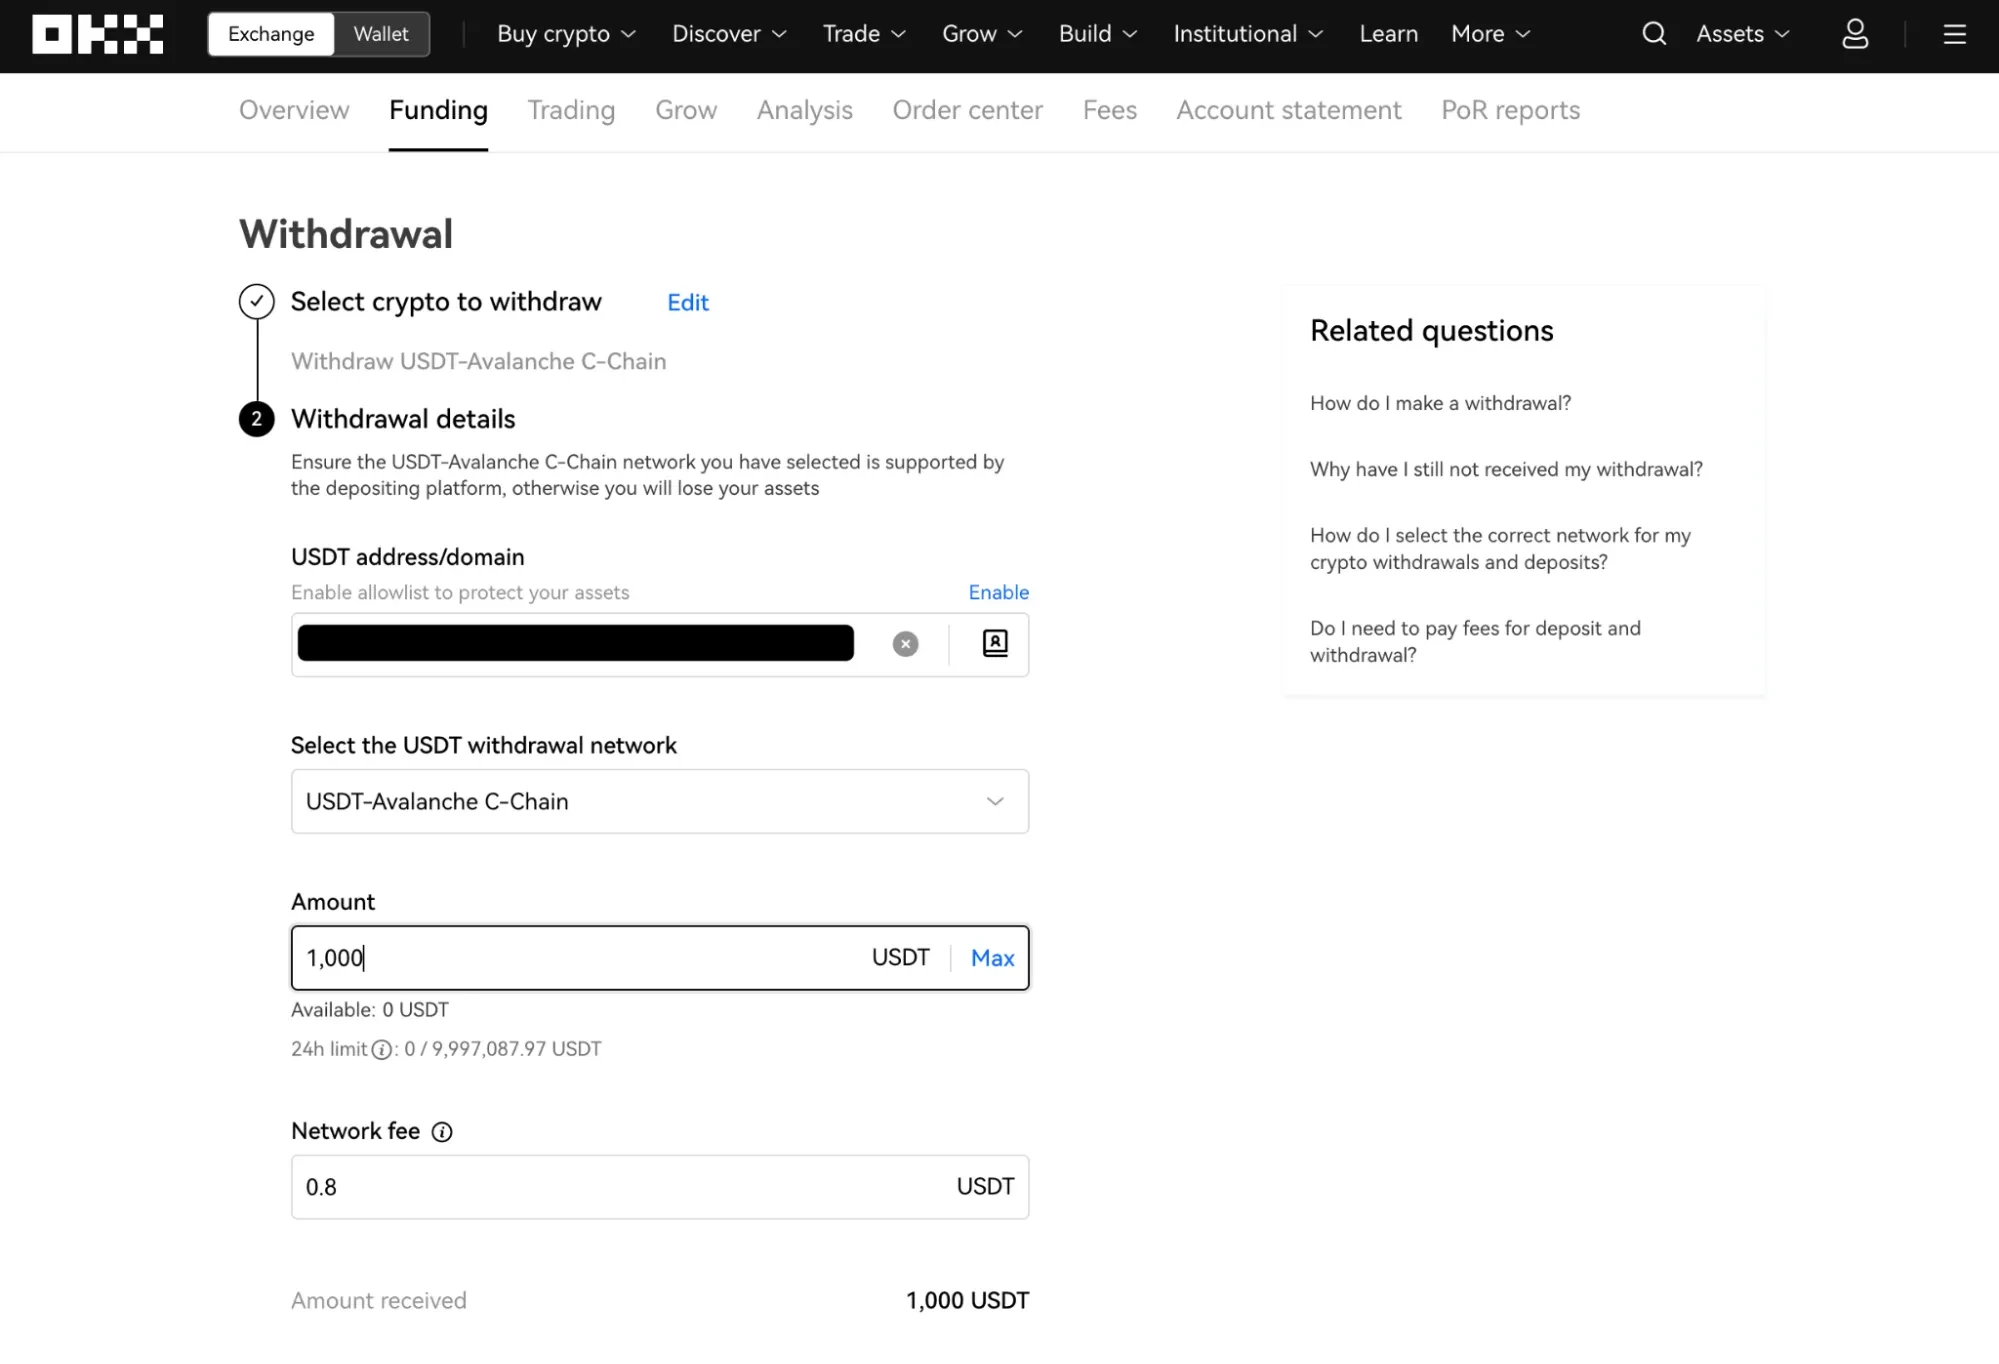Click into the Amount input field
Viewport: 1999px width, 1364px height.
580,958
